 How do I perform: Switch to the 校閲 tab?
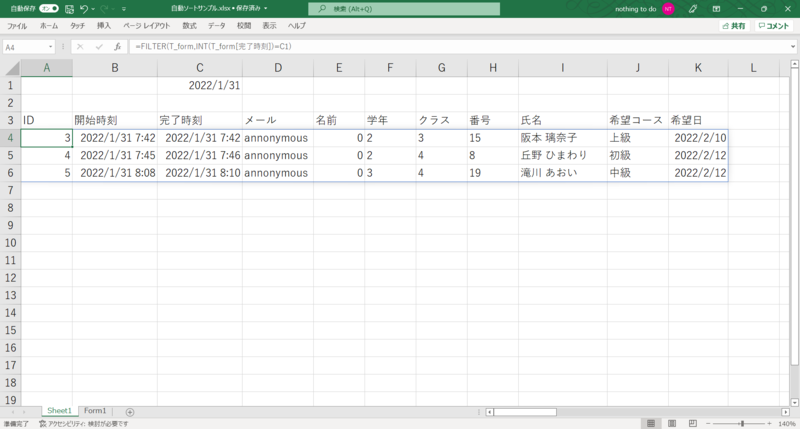point(244,26)
